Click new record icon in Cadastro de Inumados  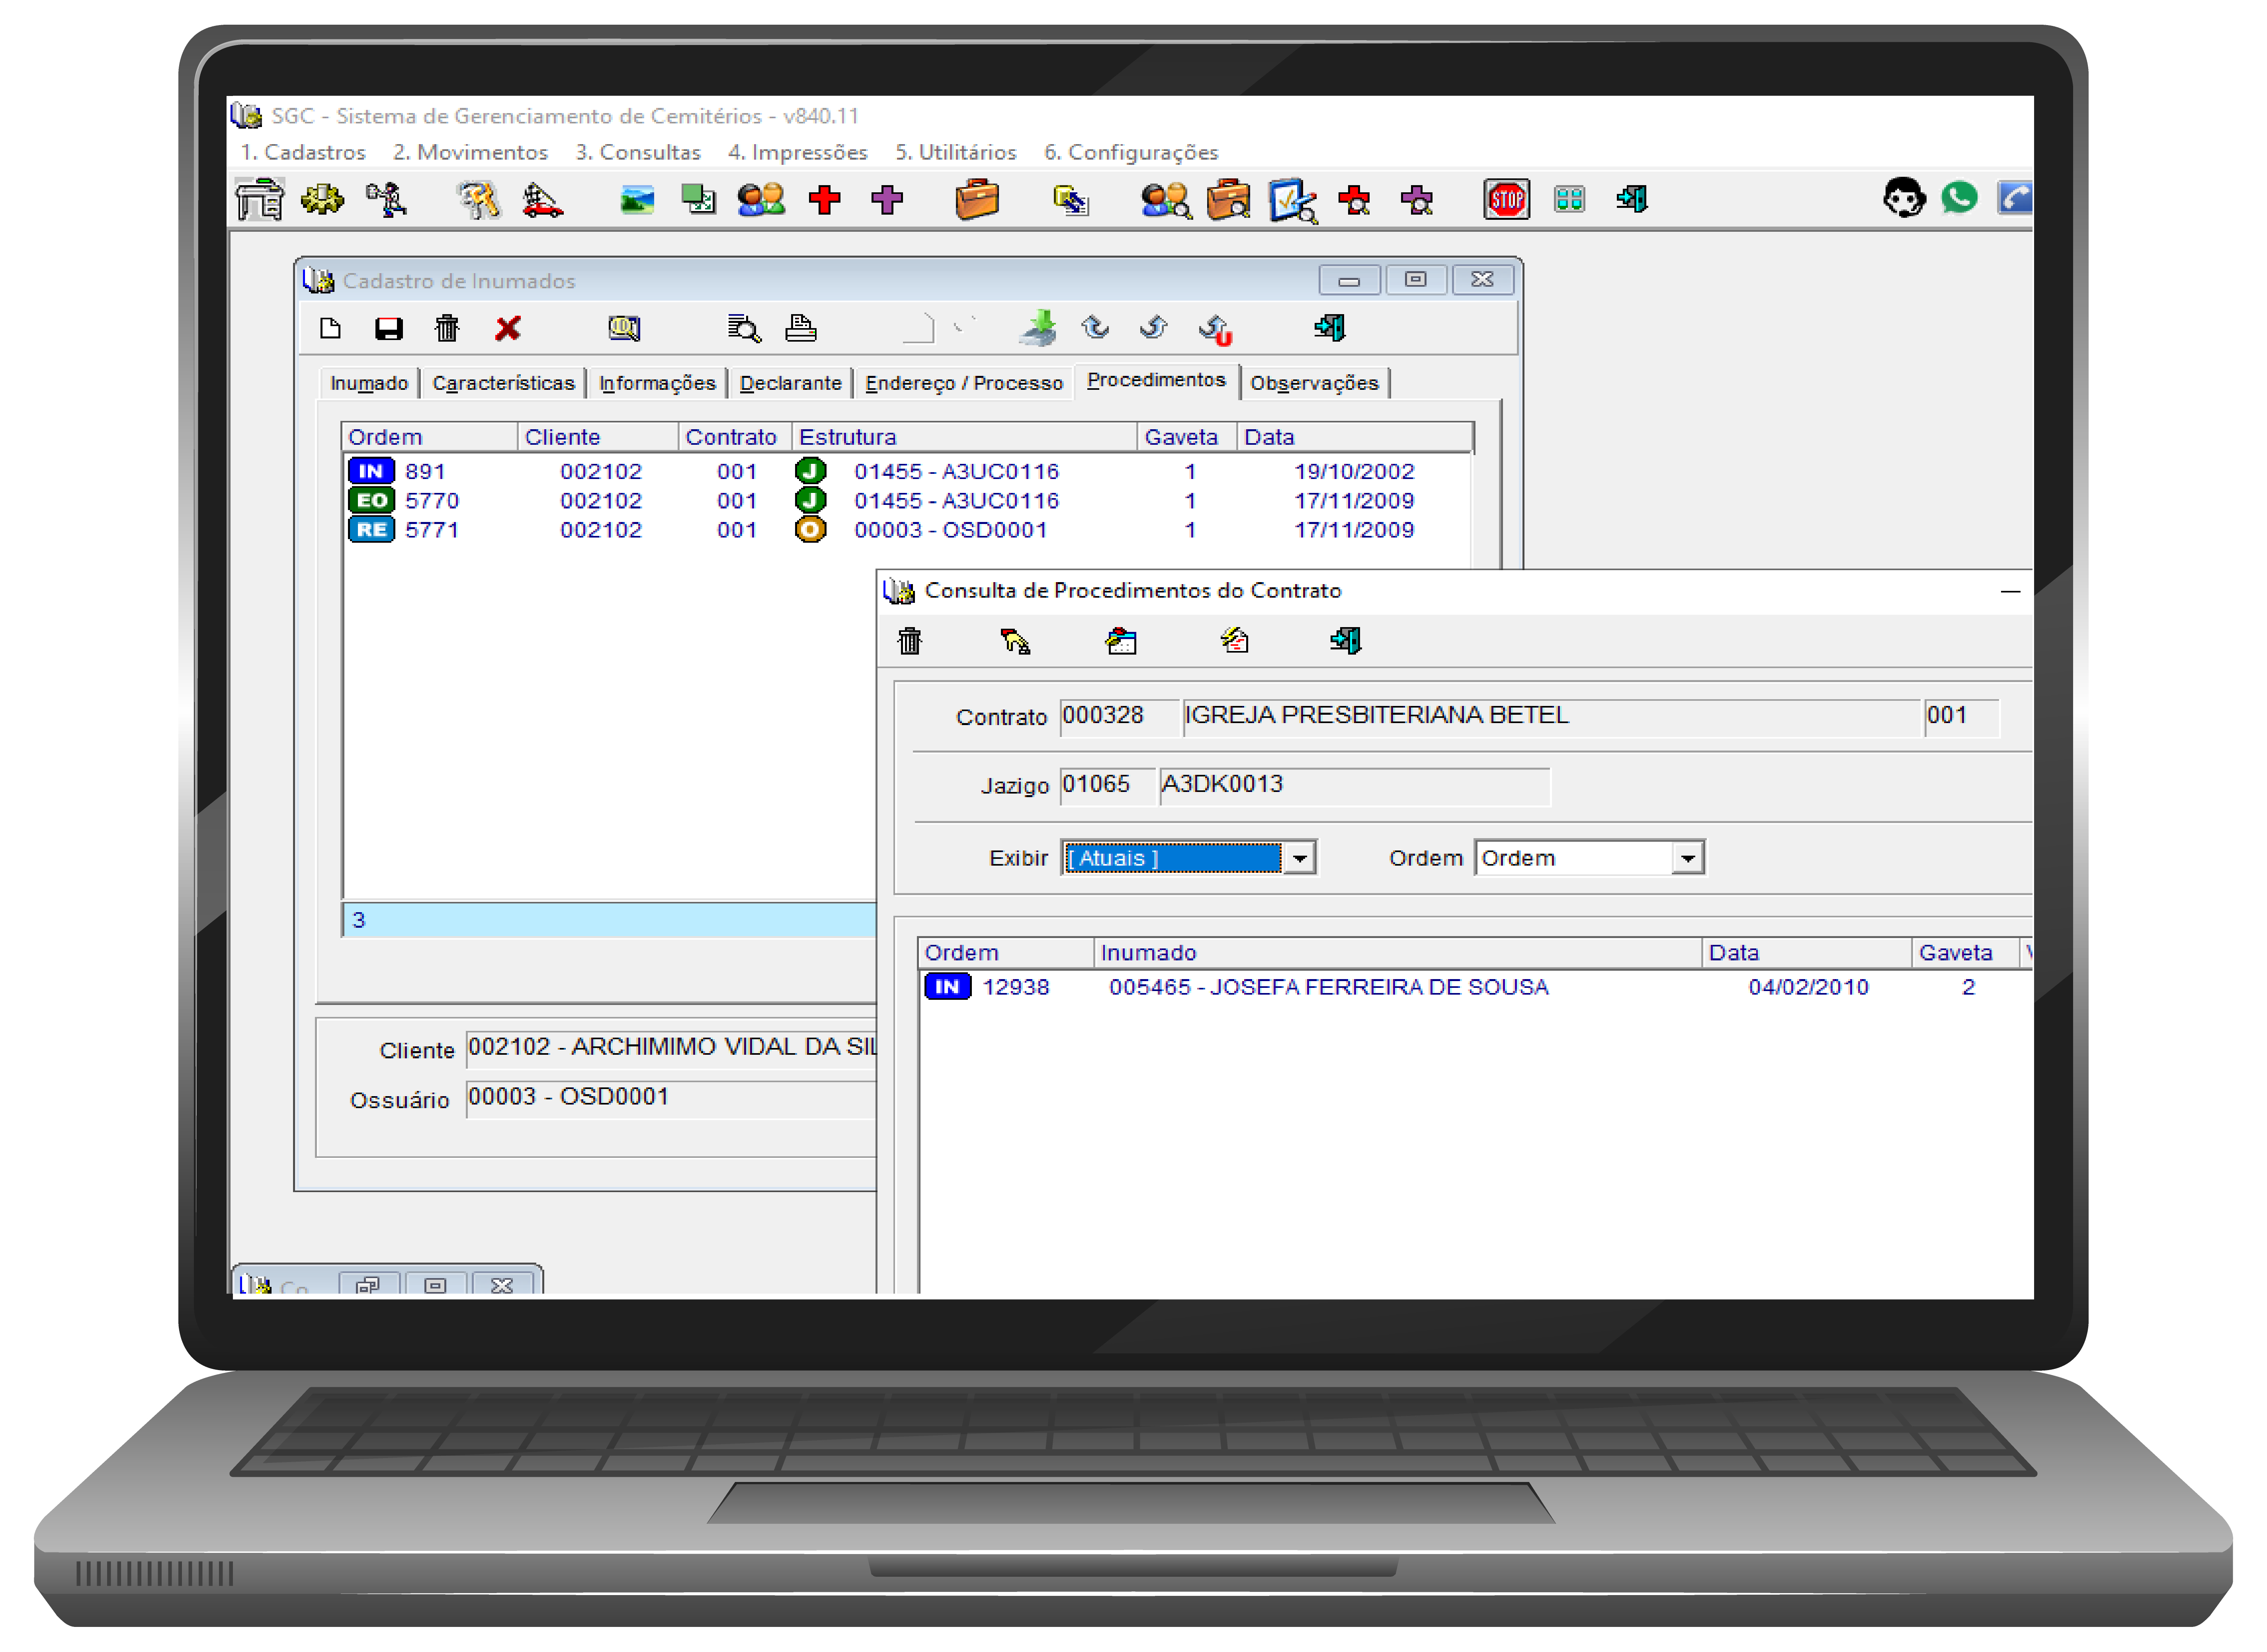(330, 328)
